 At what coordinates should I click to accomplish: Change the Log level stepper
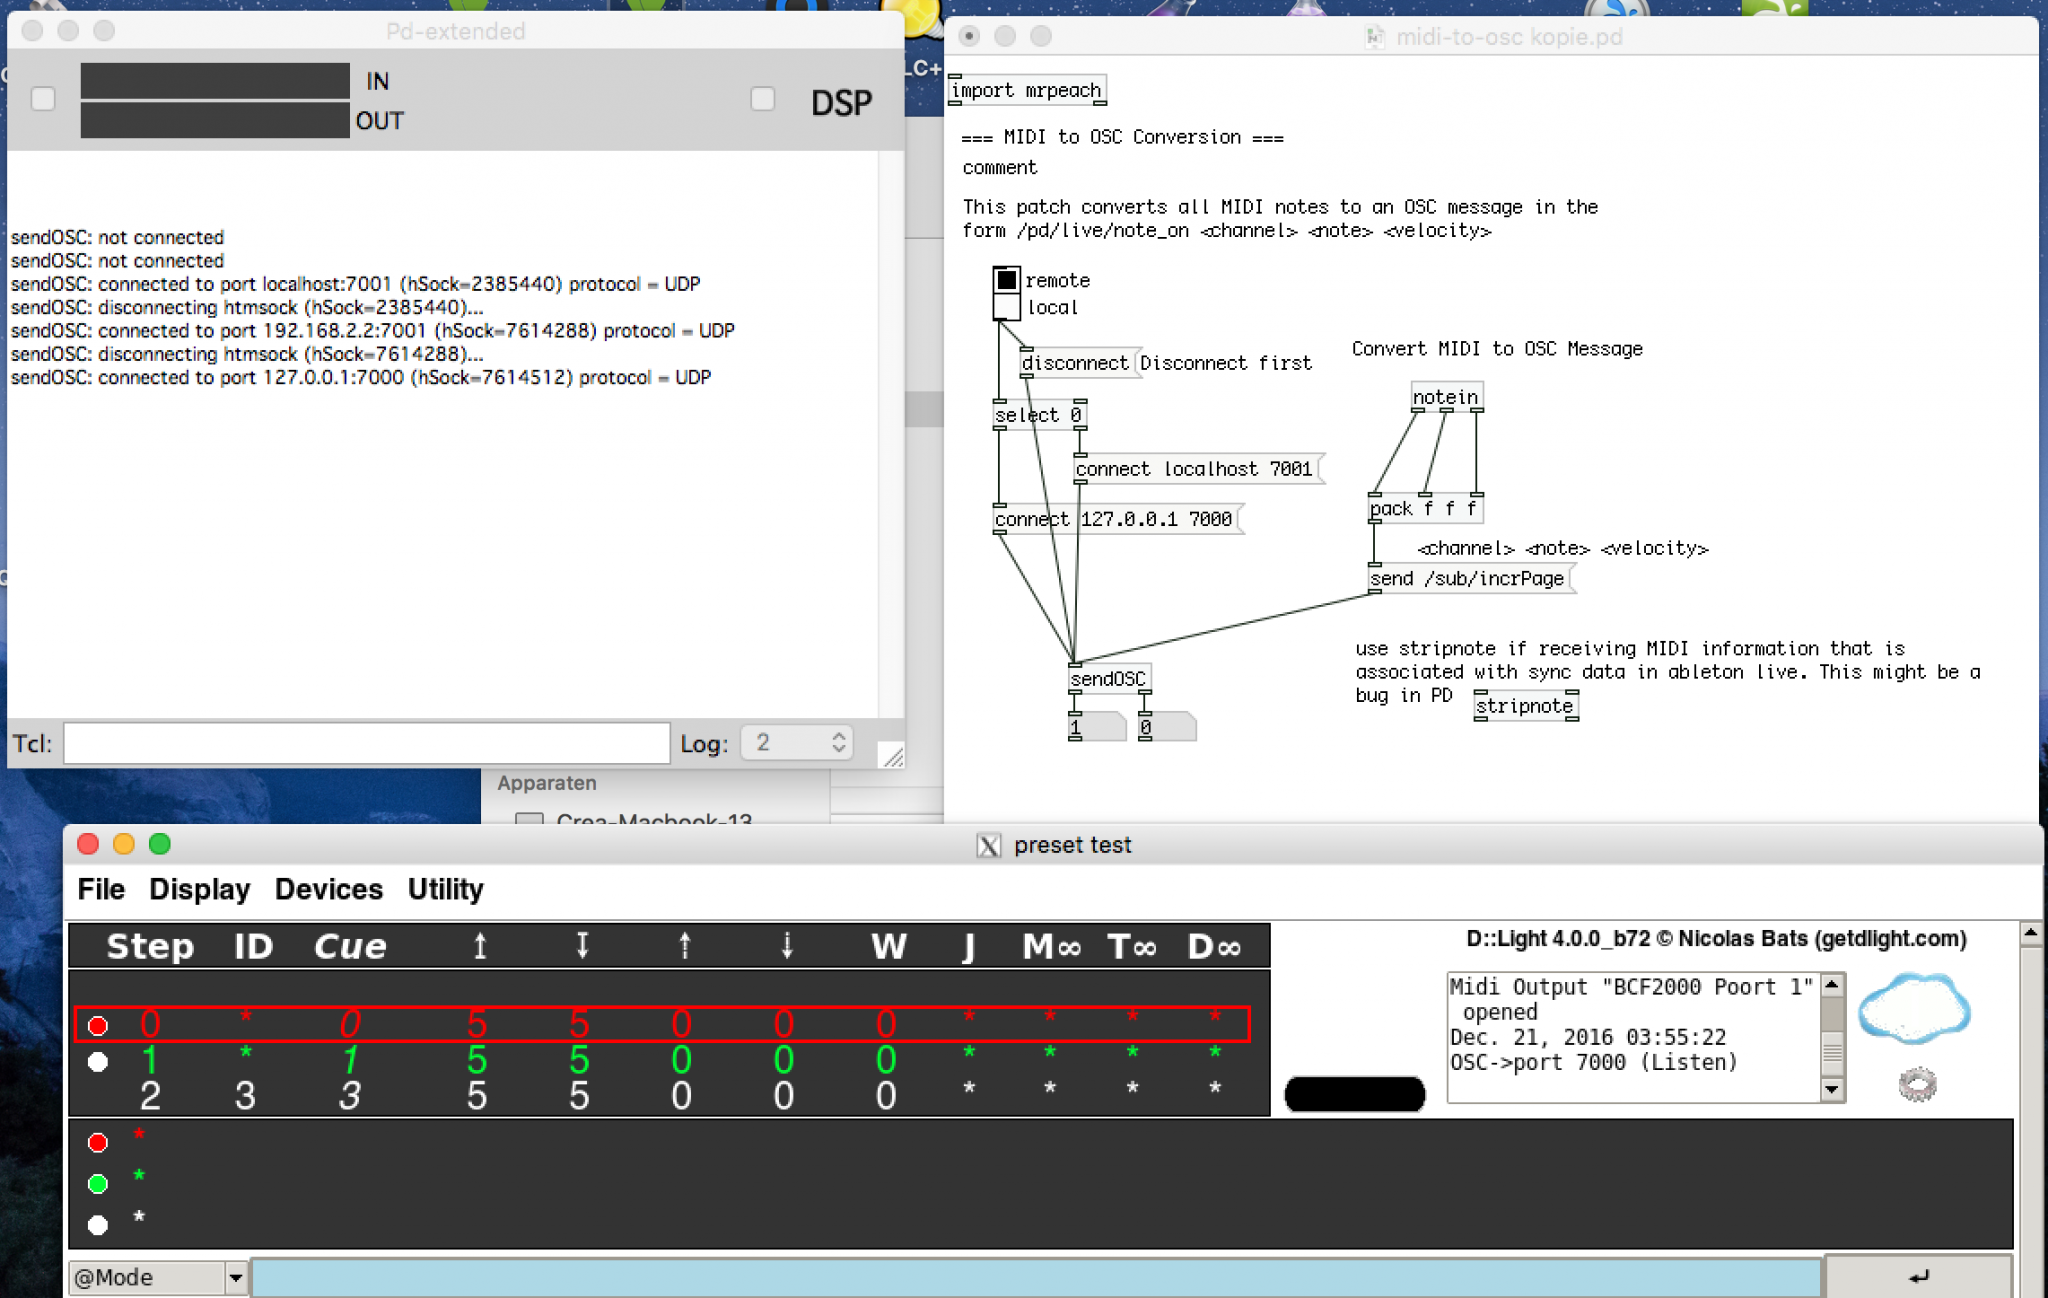[x=838, y=742]
